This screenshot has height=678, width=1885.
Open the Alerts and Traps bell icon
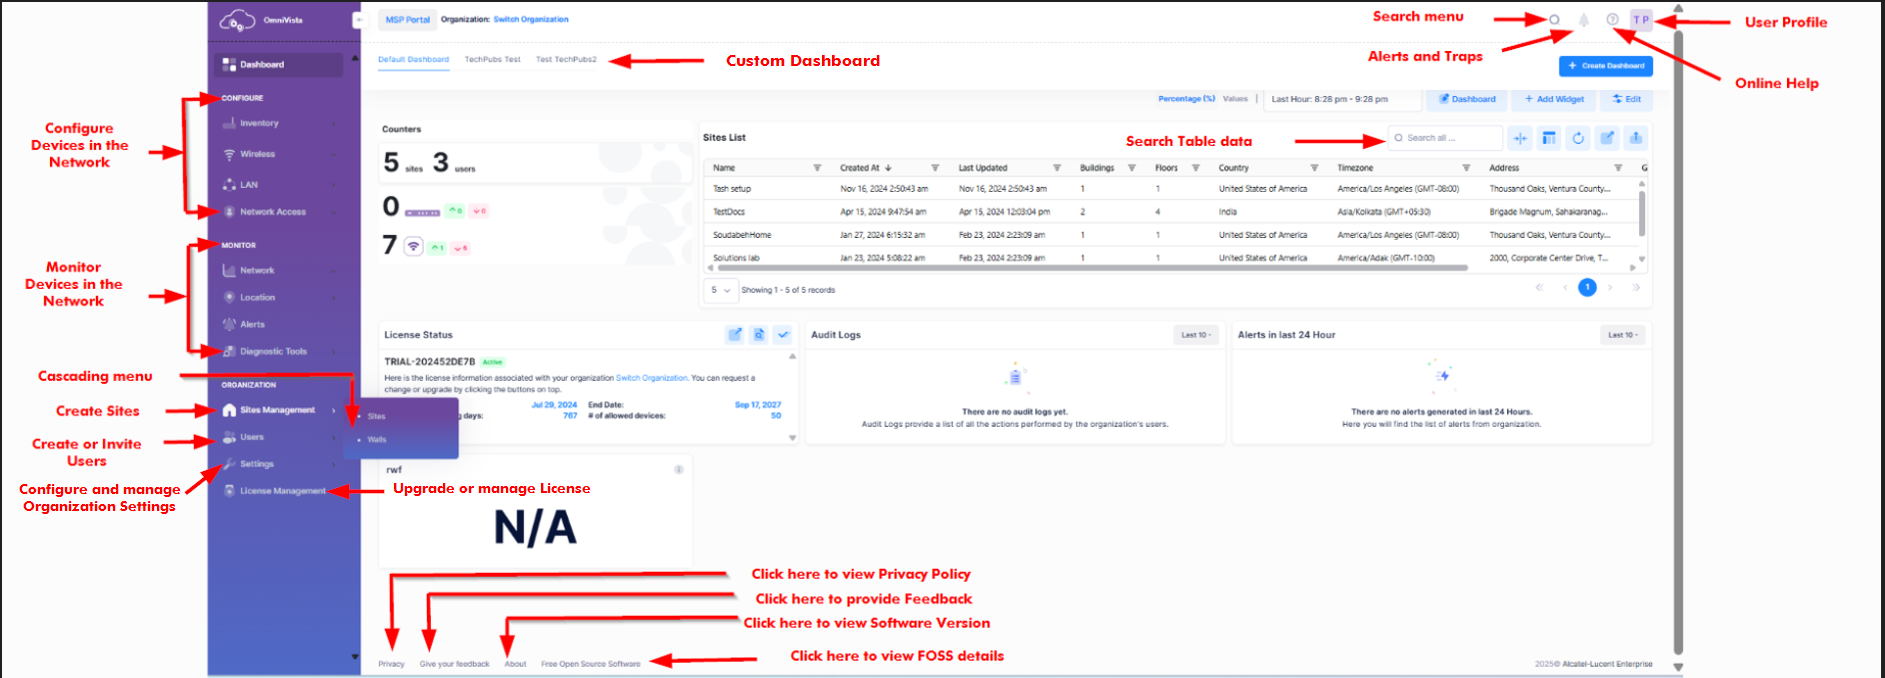[x=1583, y=20]
